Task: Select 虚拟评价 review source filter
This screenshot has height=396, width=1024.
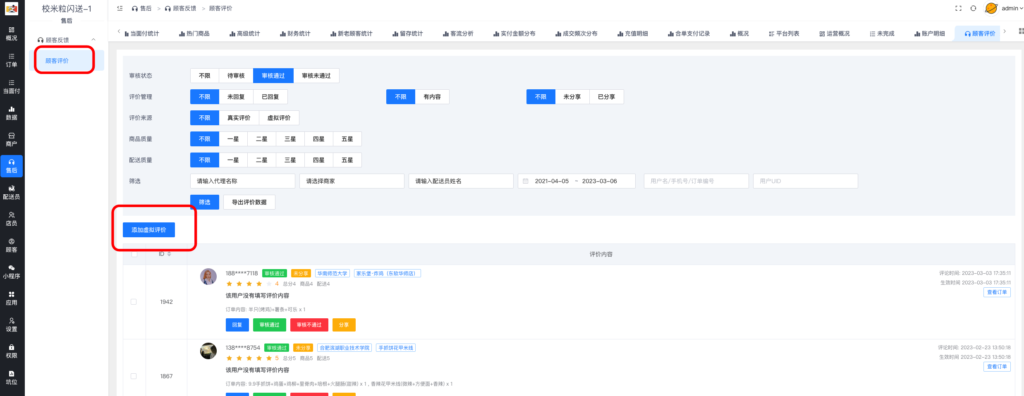Action: tap(279, 118)
